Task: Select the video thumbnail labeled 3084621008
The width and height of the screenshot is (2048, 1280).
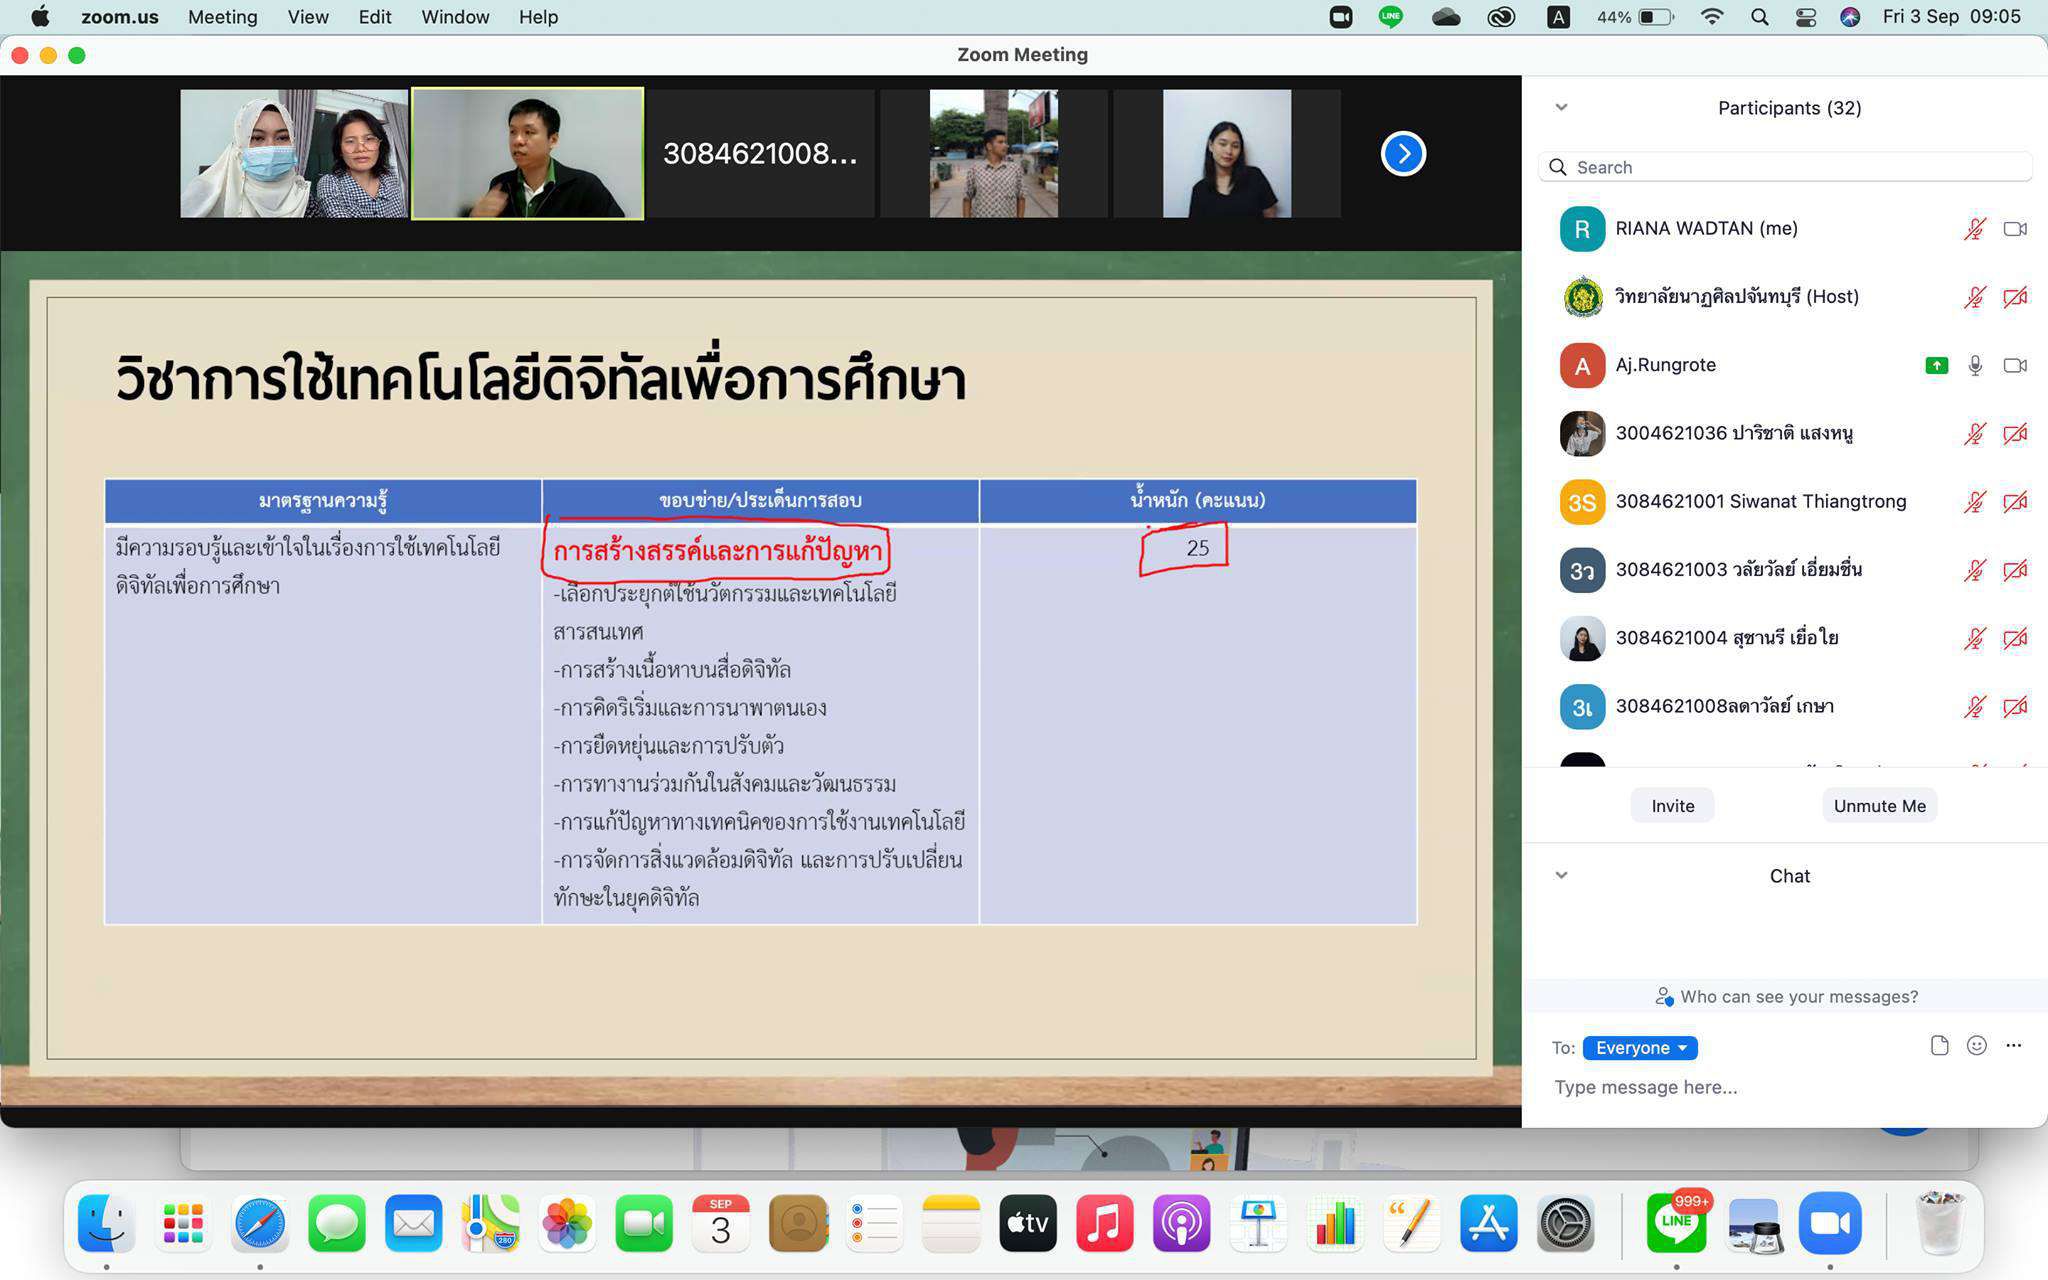Action: [x=760, y=153]
